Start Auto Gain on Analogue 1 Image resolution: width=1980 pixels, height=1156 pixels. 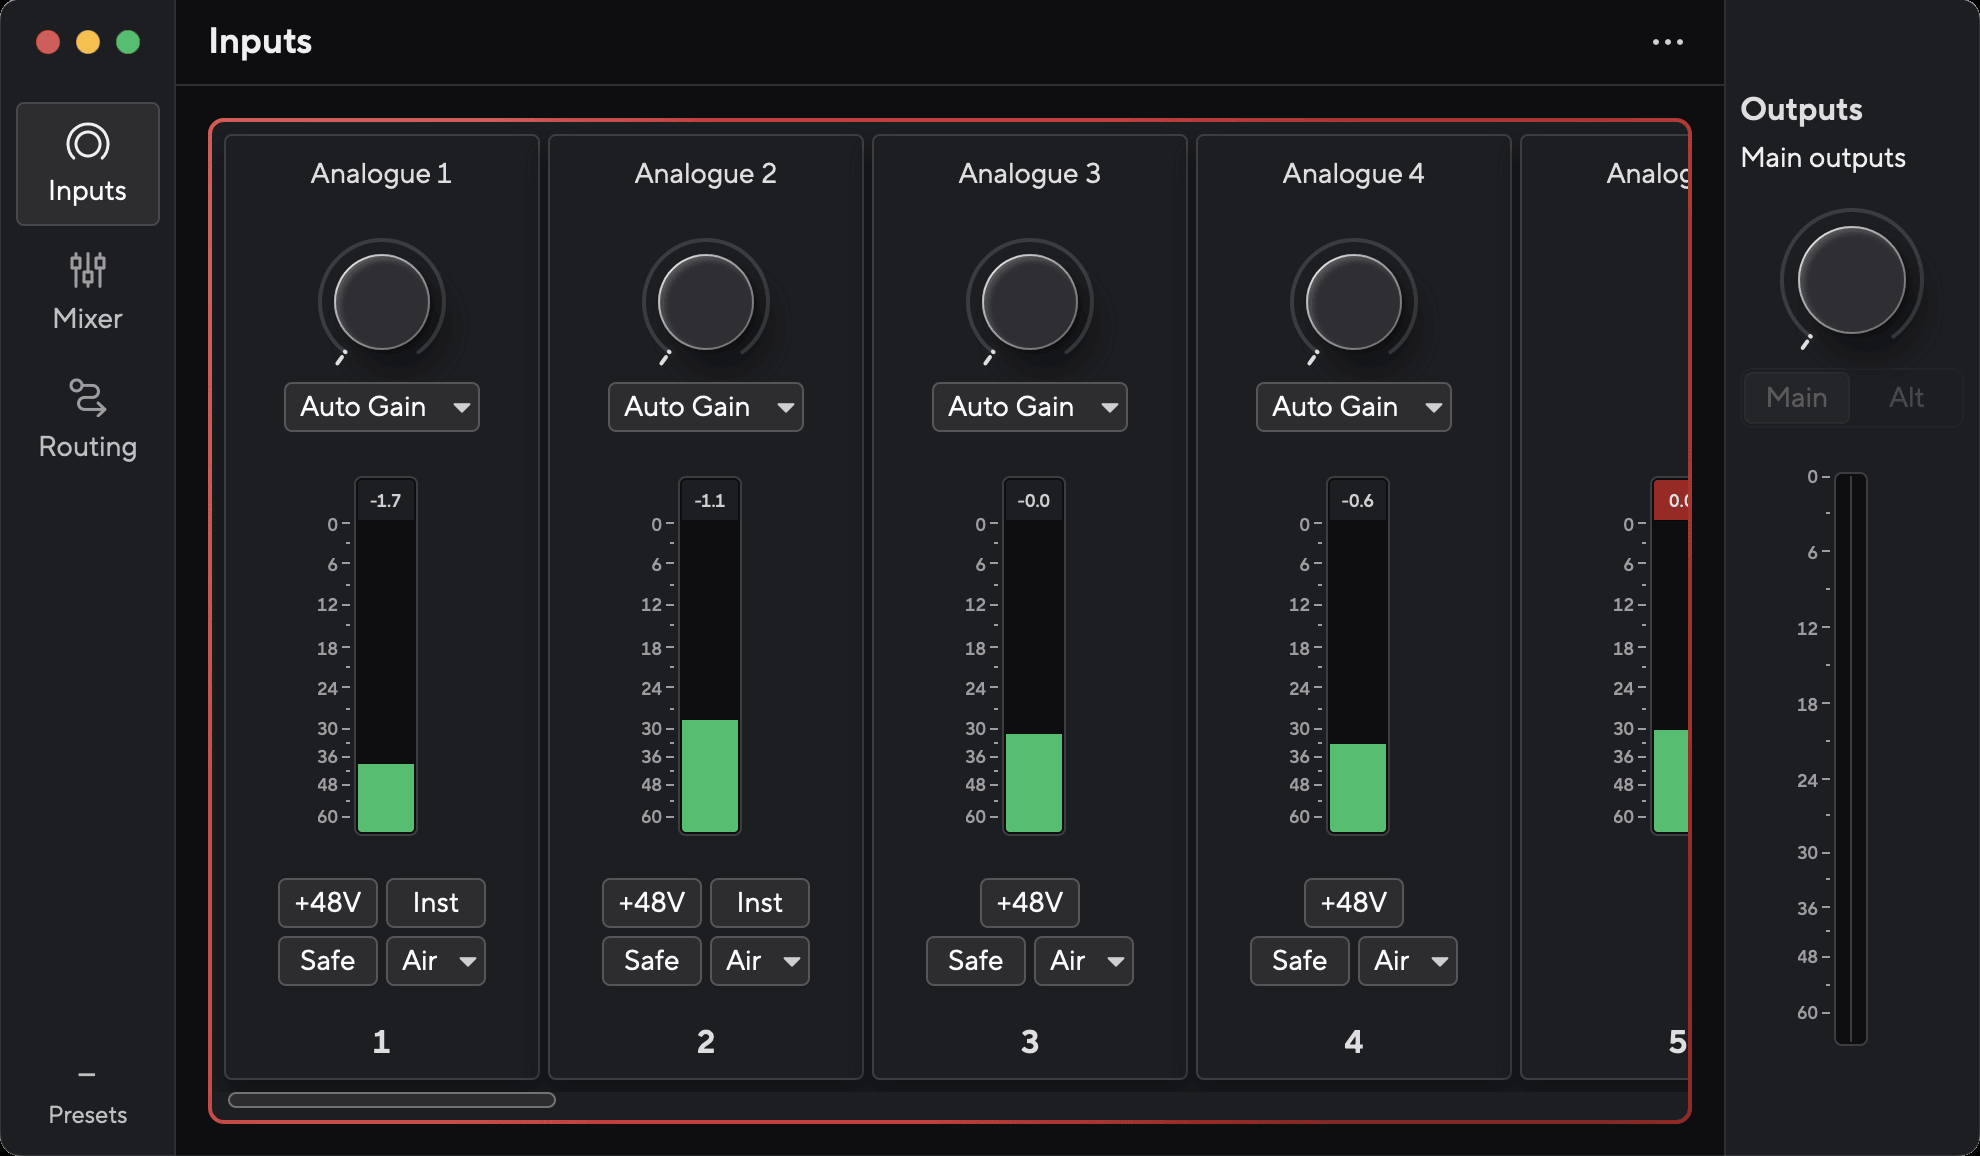tap(364, 407)
